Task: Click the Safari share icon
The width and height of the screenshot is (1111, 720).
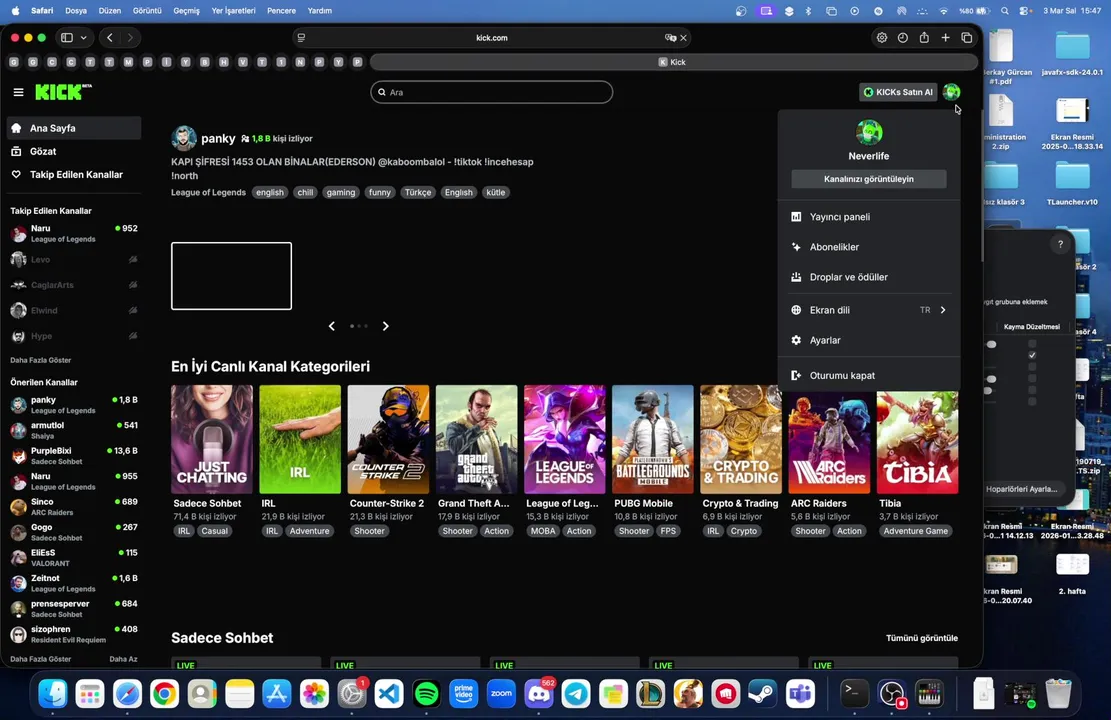Action: tap(924, 38)
